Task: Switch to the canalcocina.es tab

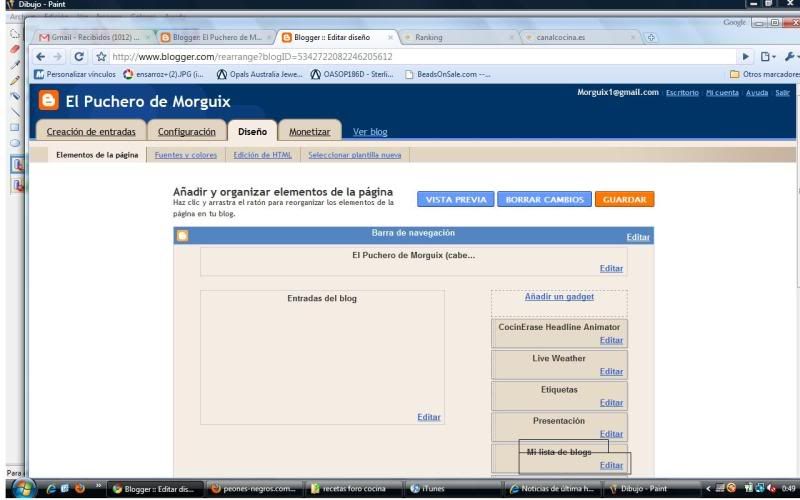Action: click(580, 37)
